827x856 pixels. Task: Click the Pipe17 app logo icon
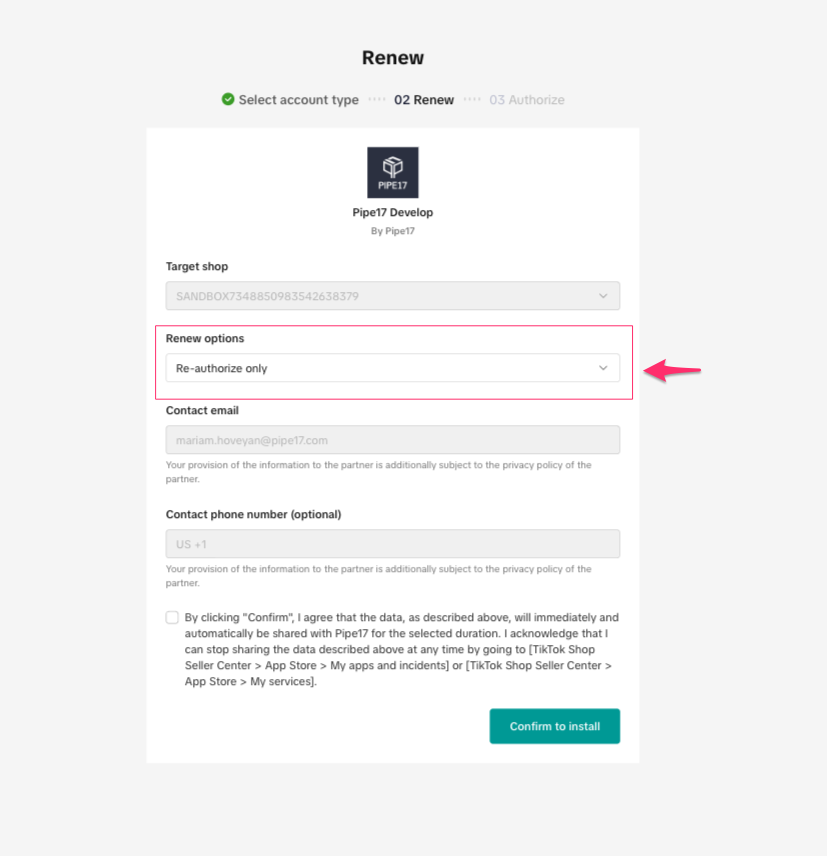392,173
